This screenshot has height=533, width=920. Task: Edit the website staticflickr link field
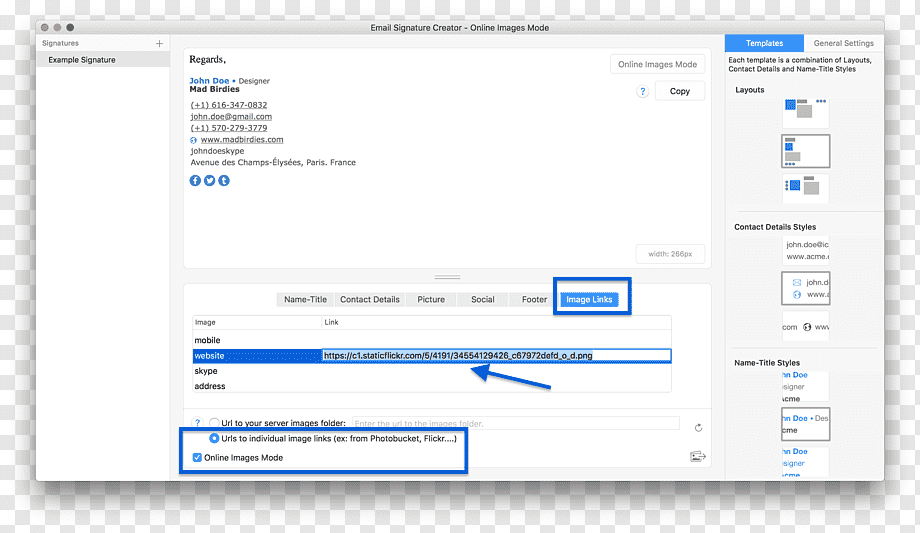pyautogui.click(x=496, y=355)
